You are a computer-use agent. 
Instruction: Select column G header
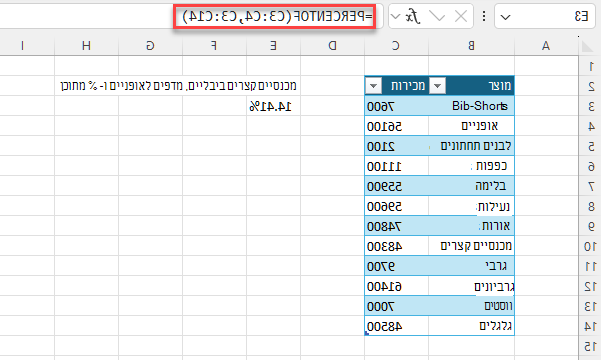tap(150, 46)
